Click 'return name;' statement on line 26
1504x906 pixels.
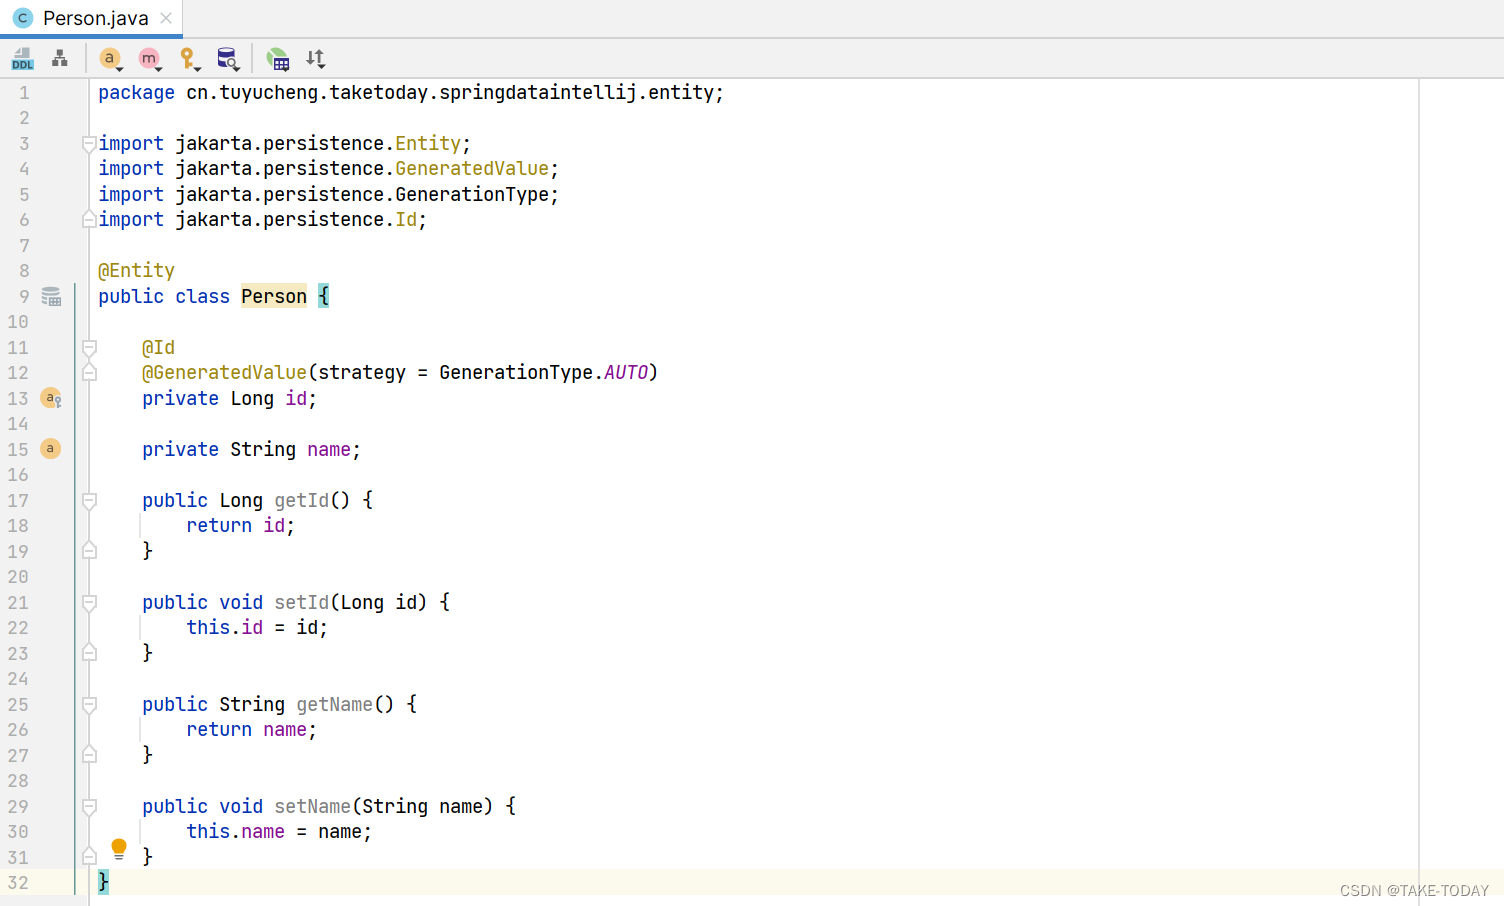251,729
